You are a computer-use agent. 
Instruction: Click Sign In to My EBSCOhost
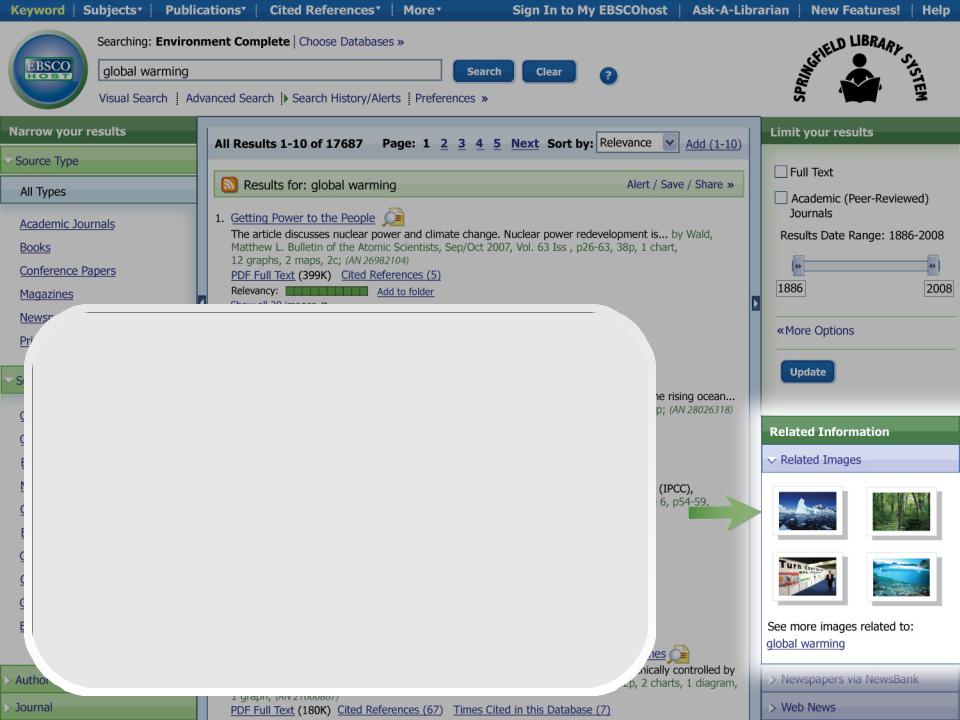[x=590, y=10]
